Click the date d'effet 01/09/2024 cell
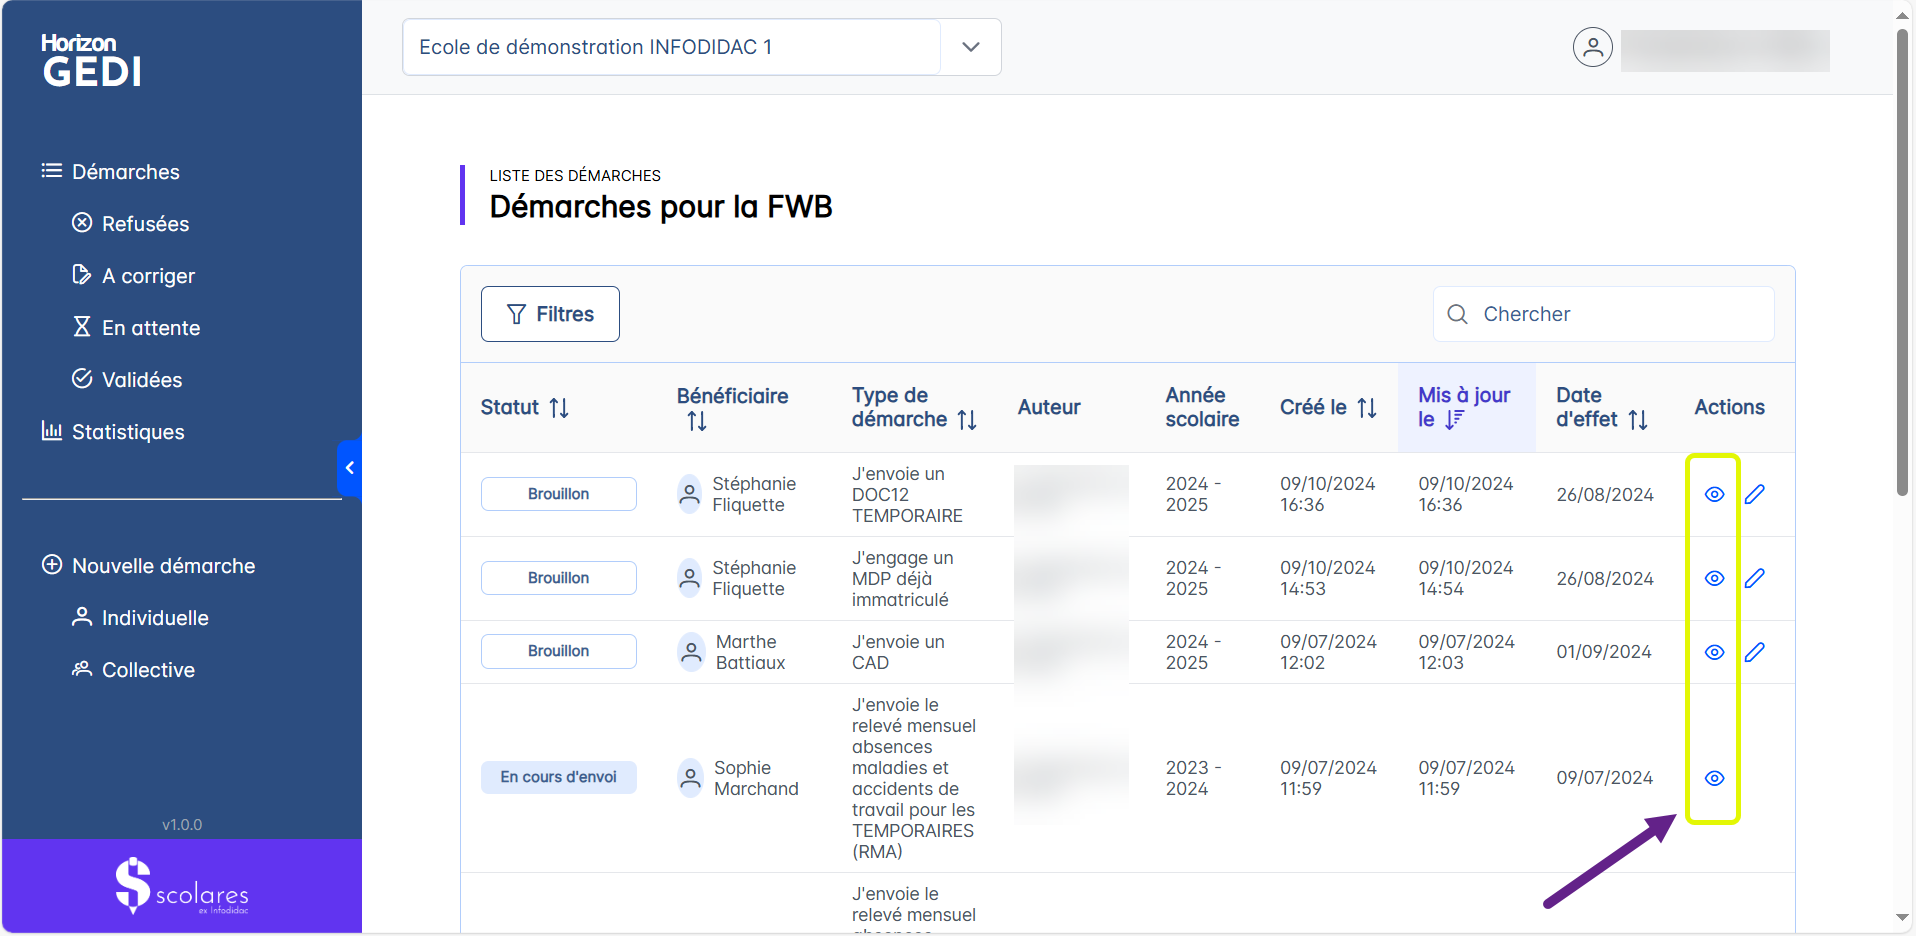The height and width of the screenshot is (936, 1916). click(1604, 652)
